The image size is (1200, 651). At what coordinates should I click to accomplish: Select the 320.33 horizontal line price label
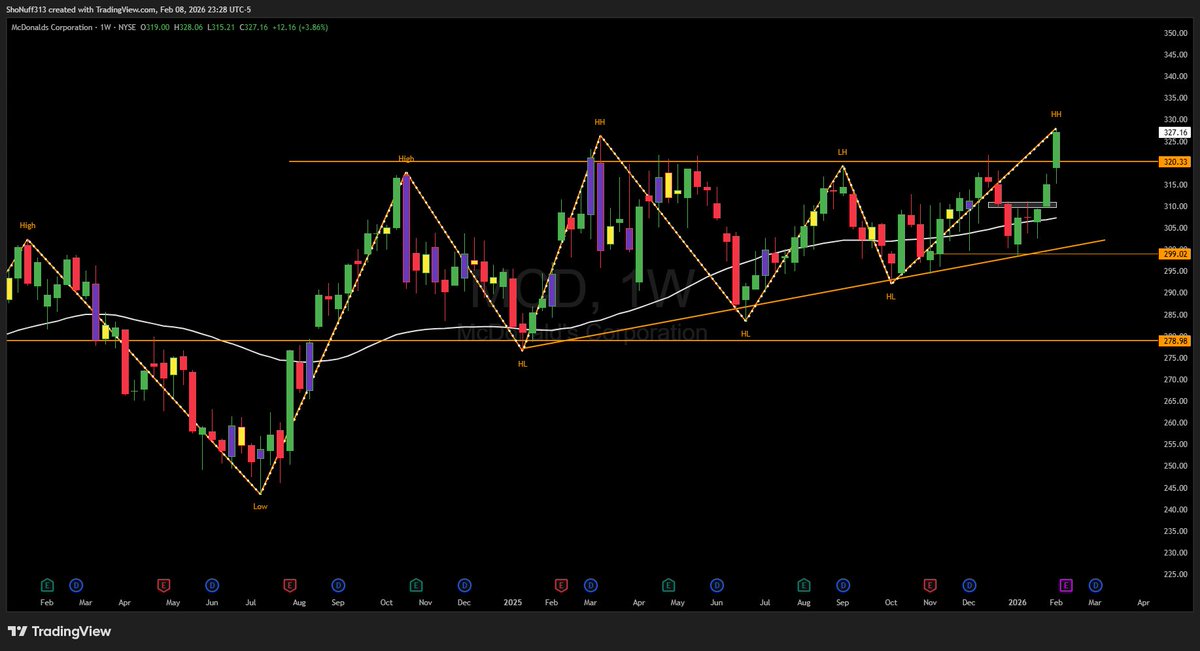click(1174, 161)
